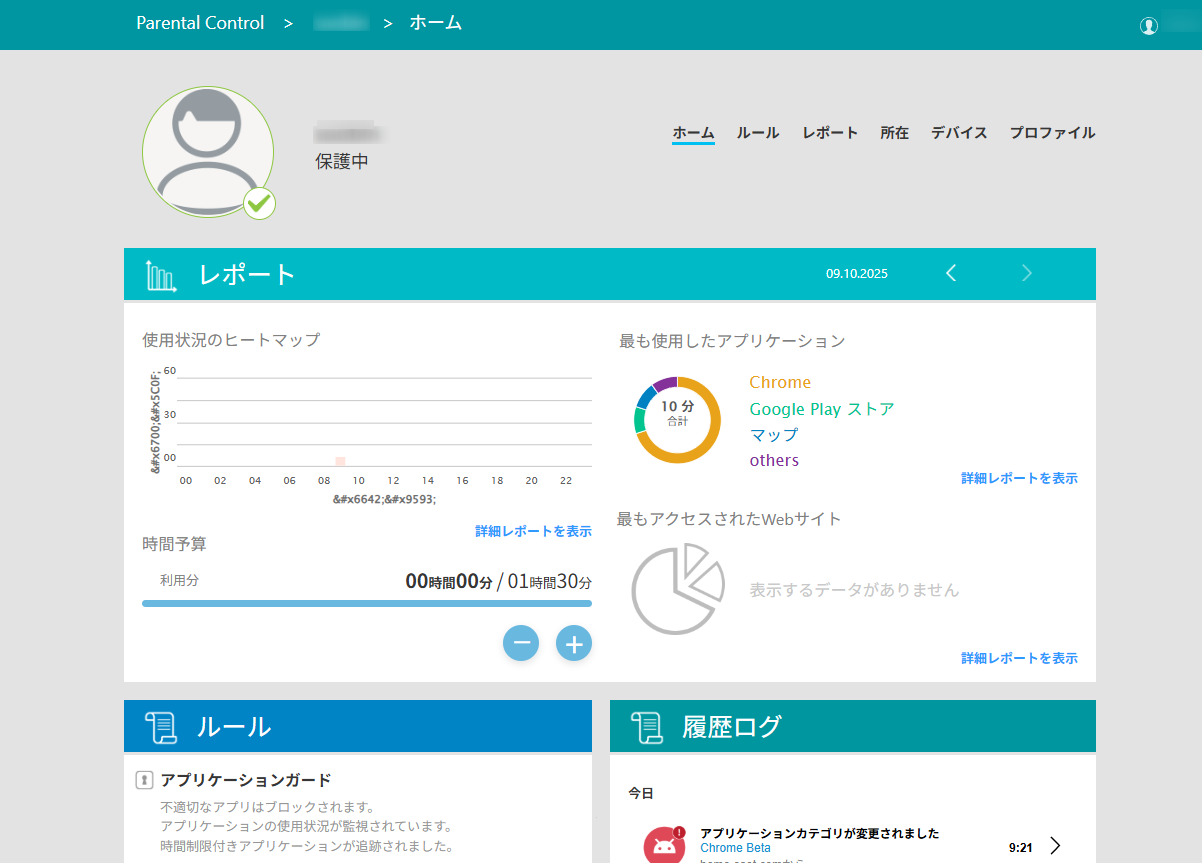Image resolution: width=1202 pixels, height=863 pixels.
Task: Go to previous report date
Action: [951, 273]
